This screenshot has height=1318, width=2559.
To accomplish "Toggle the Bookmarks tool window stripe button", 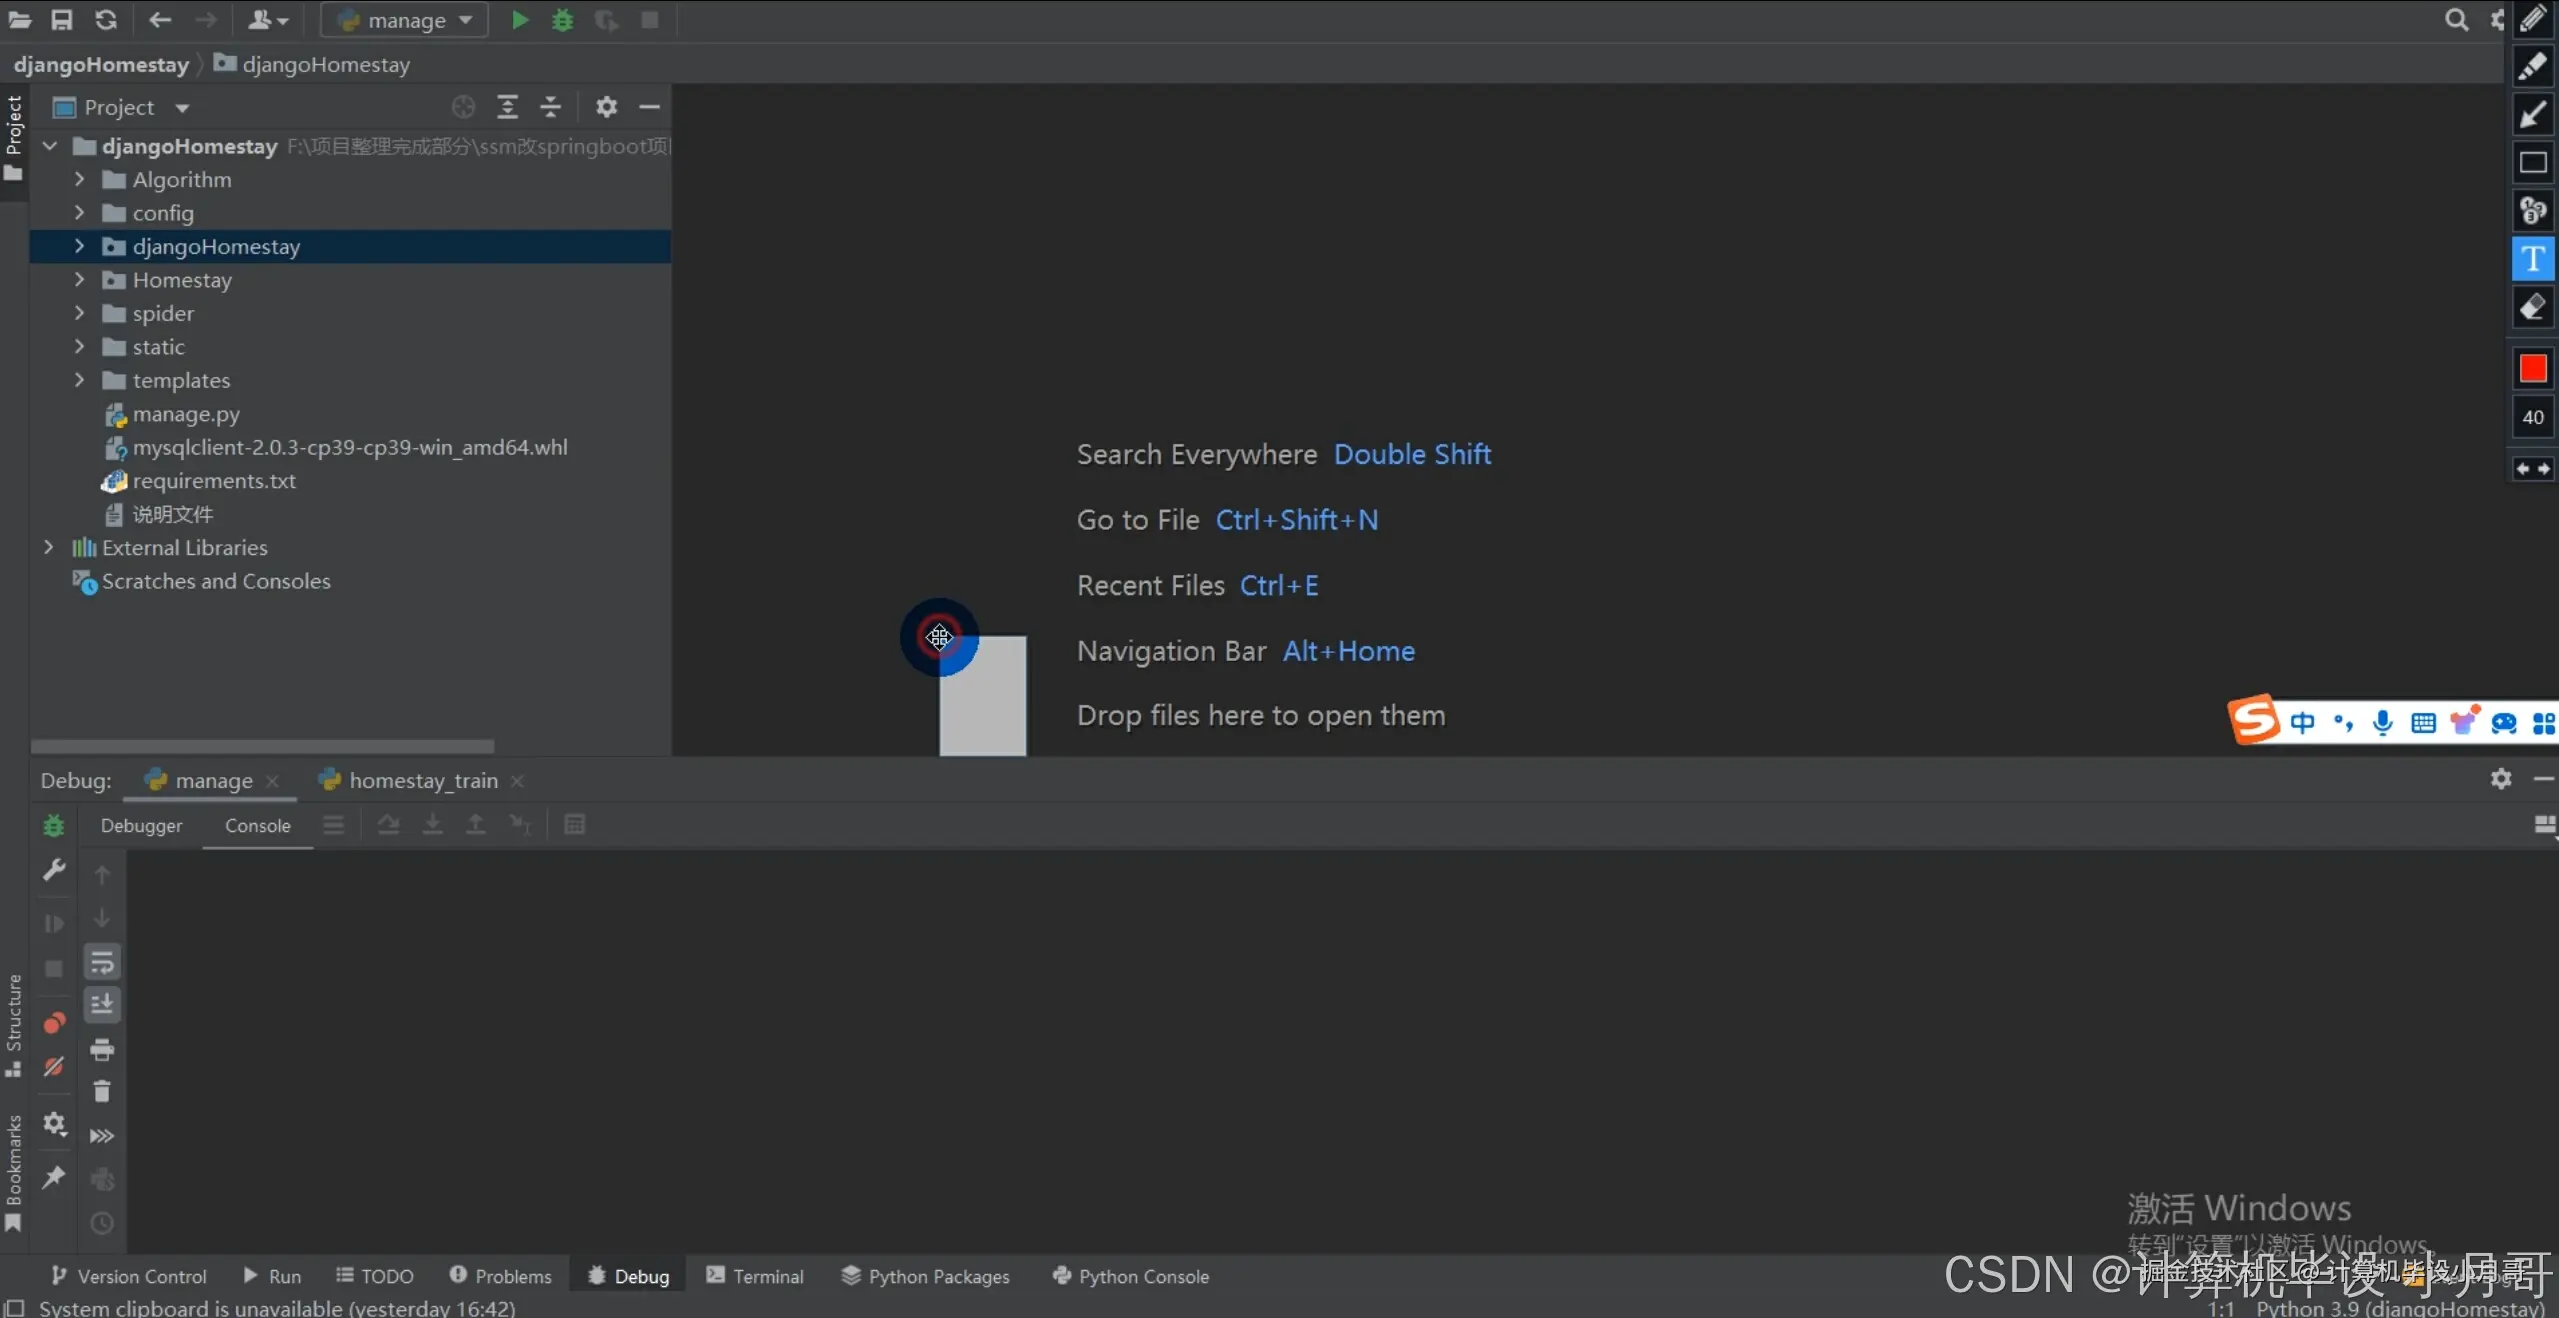I will pos(13,1173).
